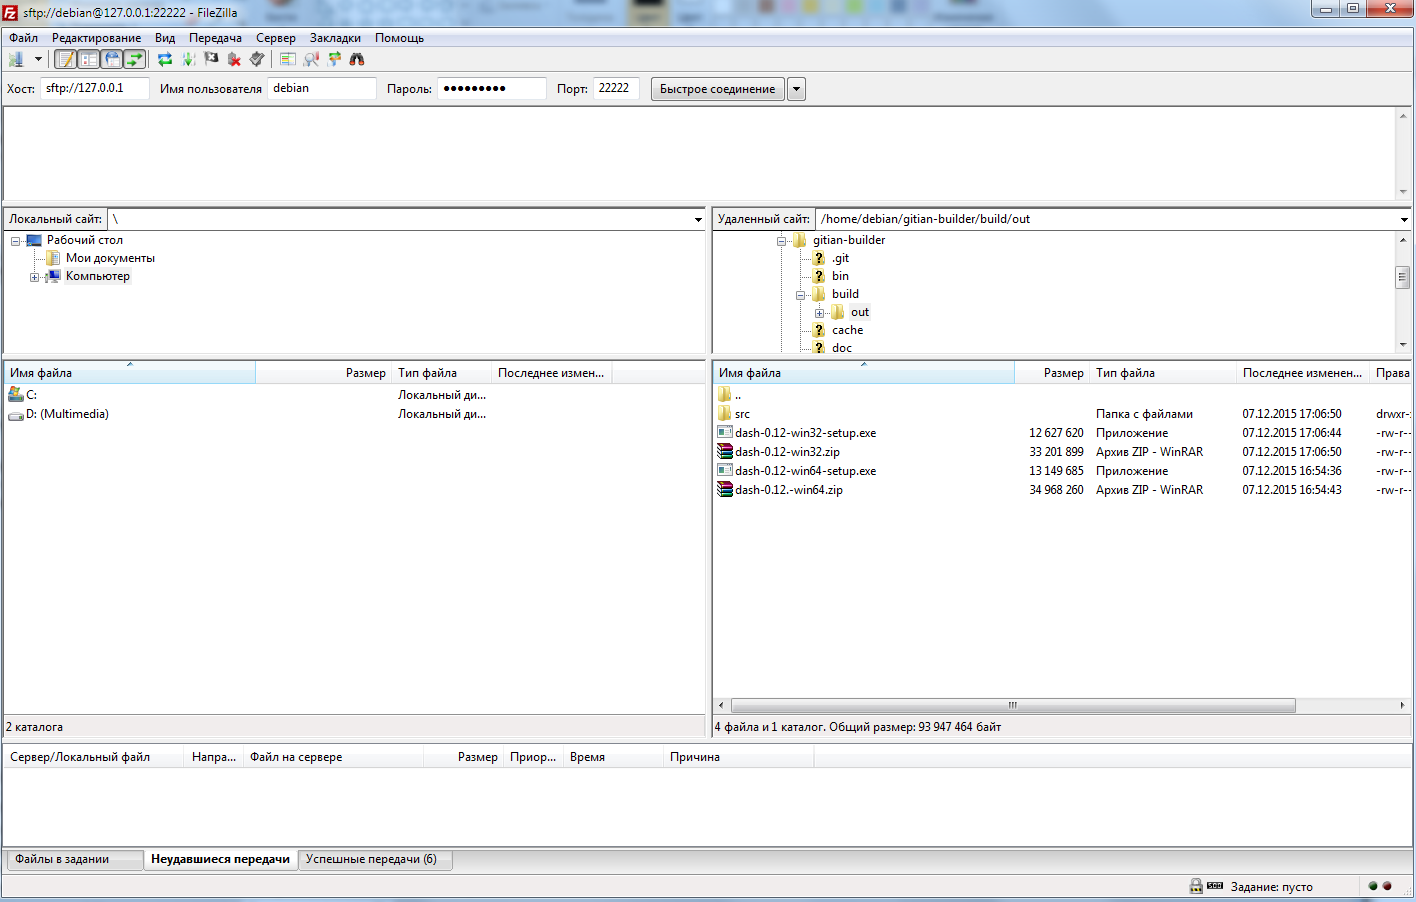The width and height of the screenshot is (1416, 902).
Task: Select dash-0.12-win32.zip archive icon
Action: (x=725, y=451)
